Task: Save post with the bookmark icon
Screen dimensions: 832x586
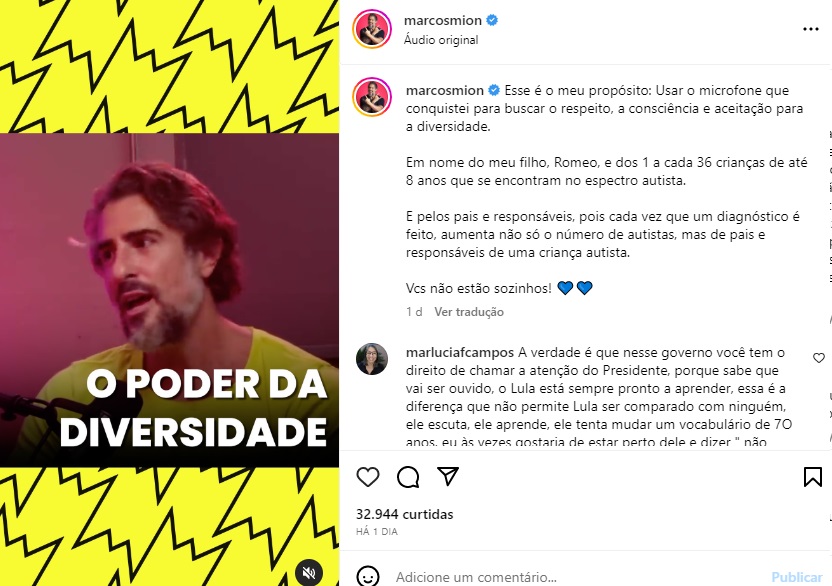Action: (812, 477)
